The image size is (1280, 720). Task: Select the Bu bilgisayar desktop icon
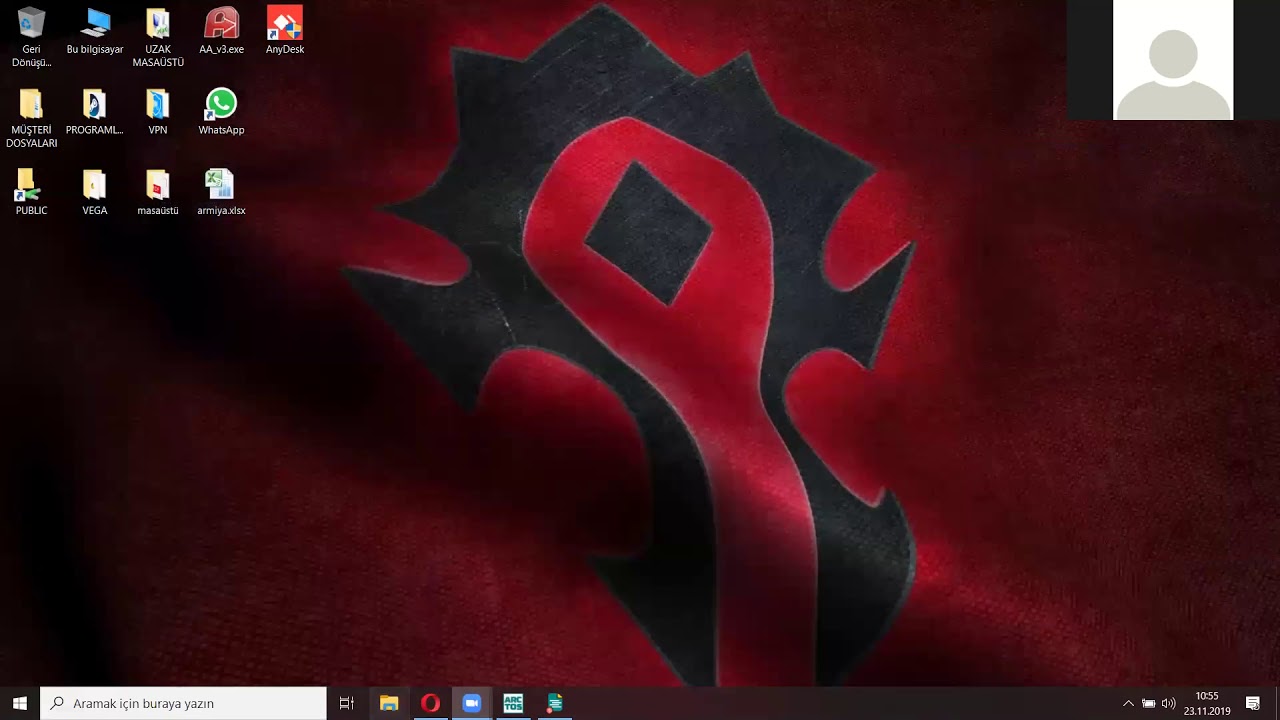coord(95,31)
